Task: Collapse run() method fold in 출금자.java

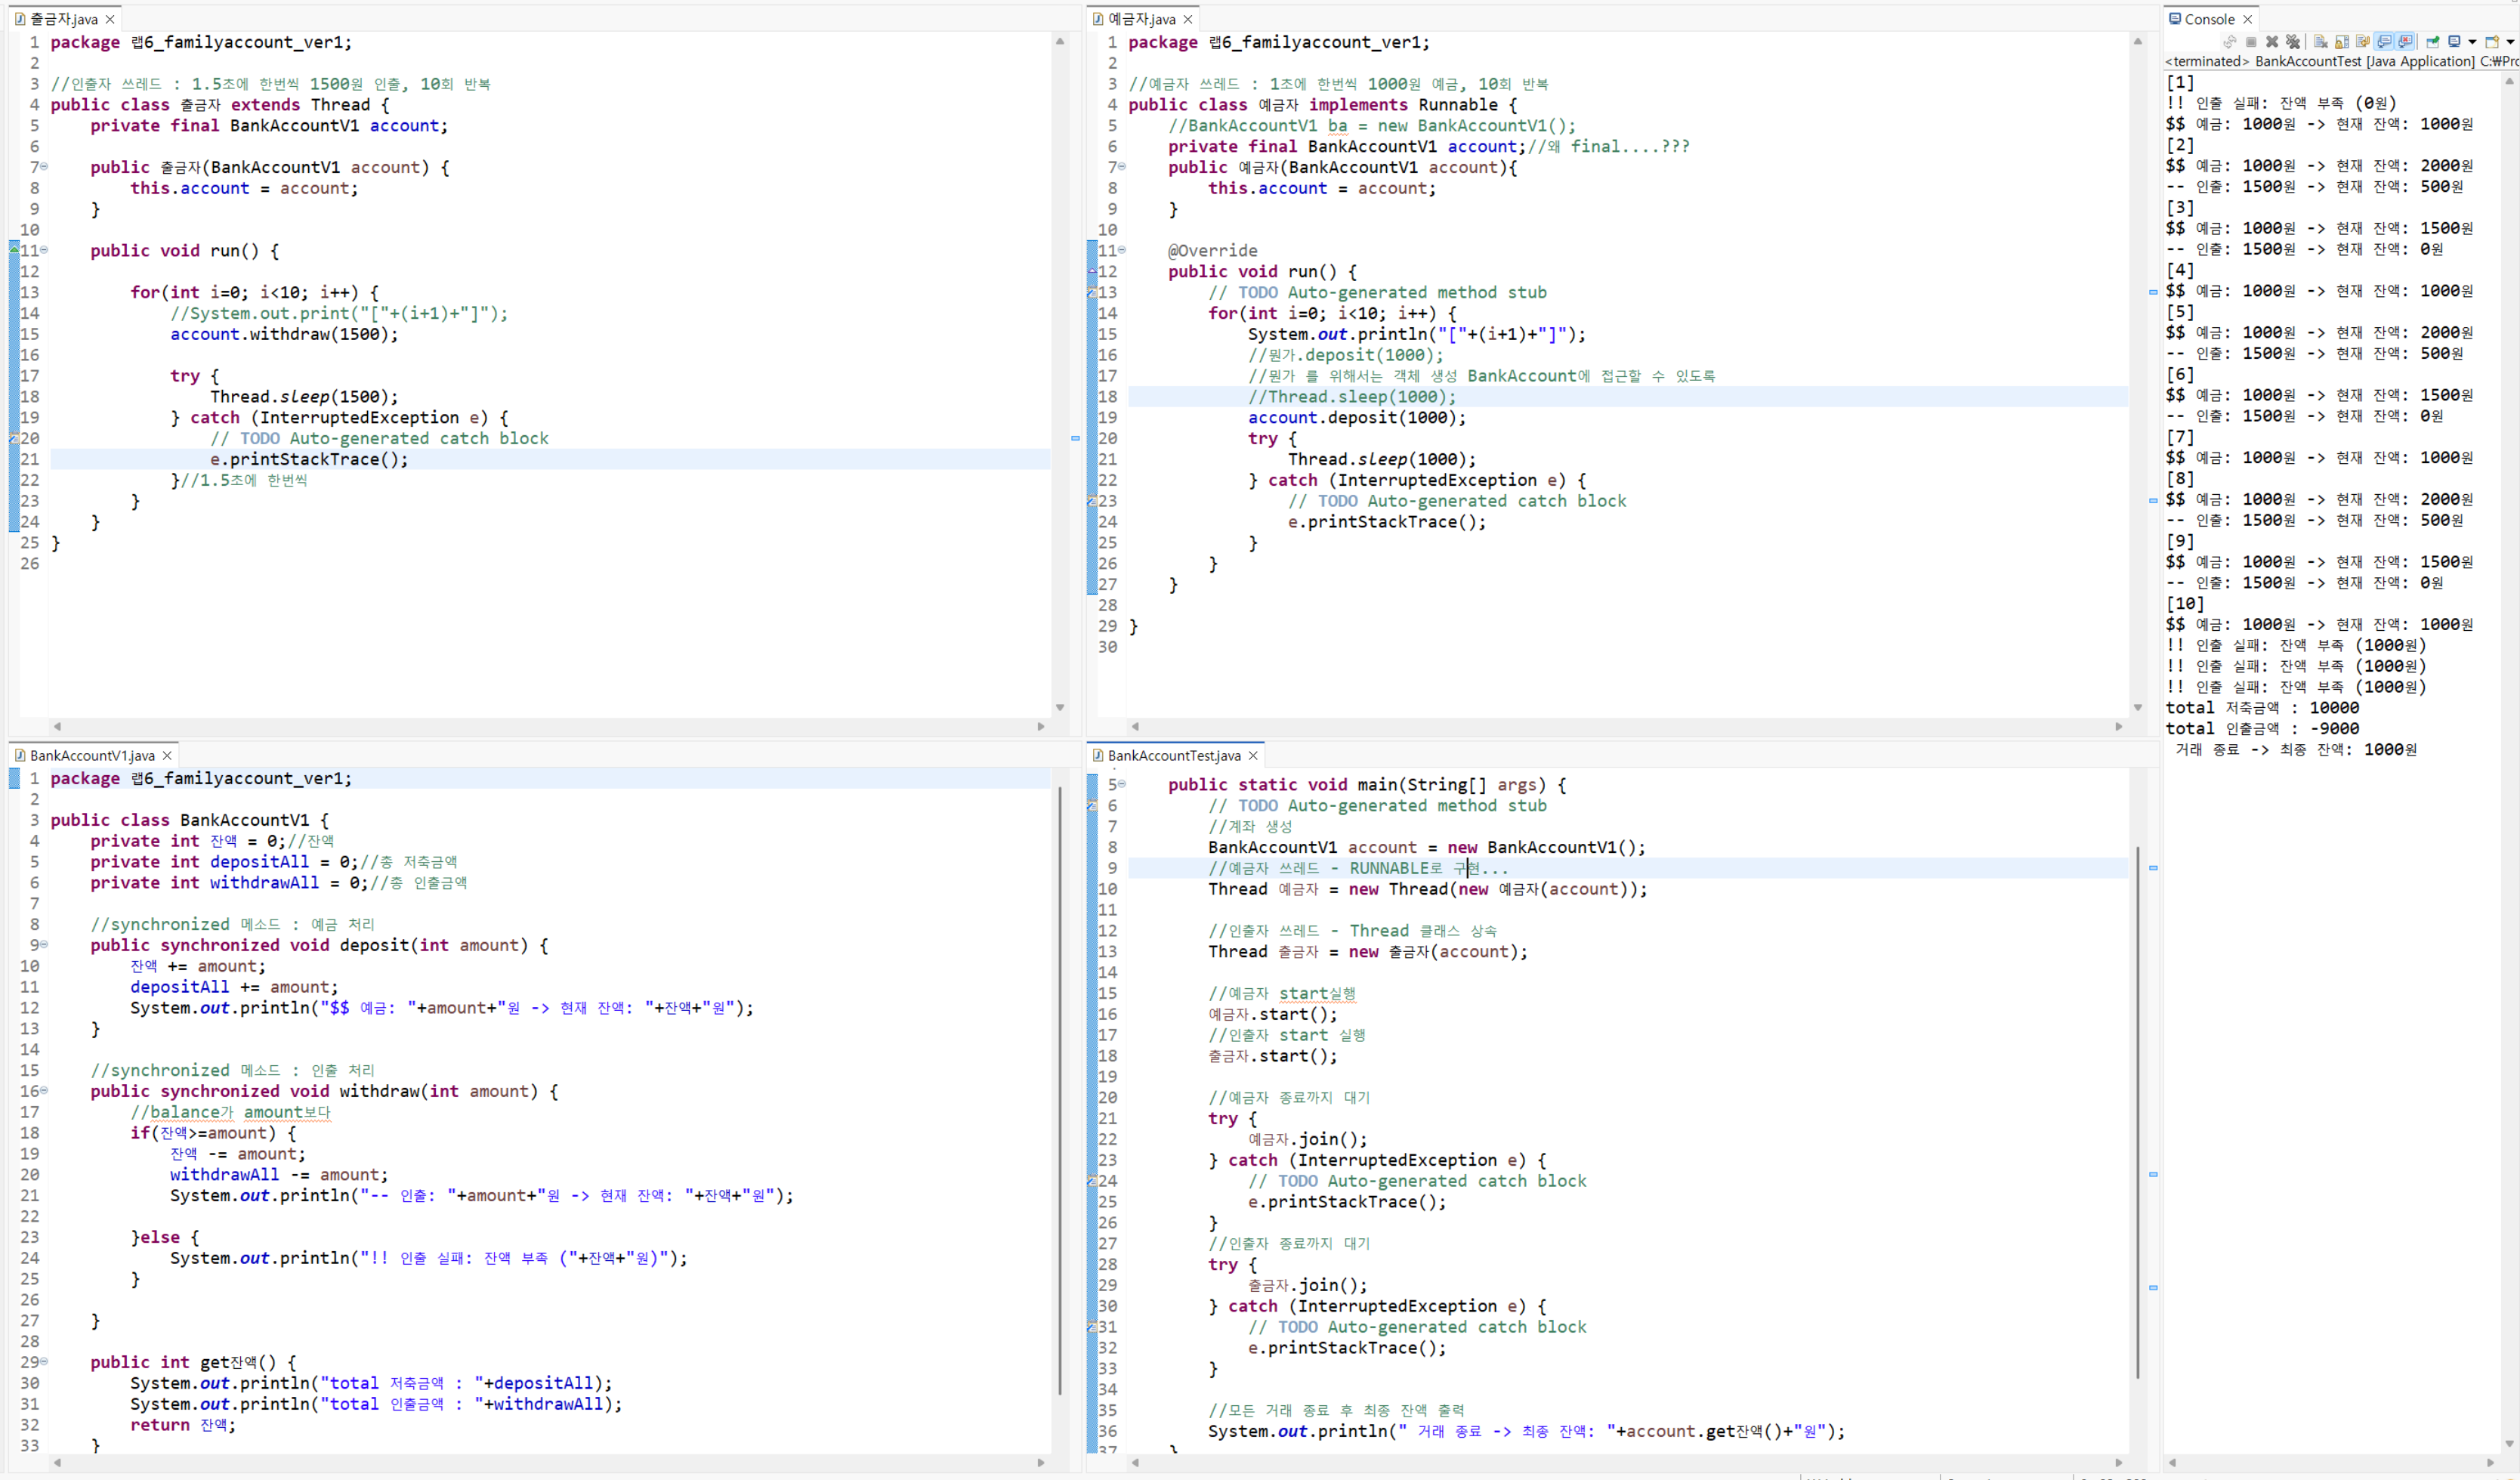Action: (x=44, y=250)
